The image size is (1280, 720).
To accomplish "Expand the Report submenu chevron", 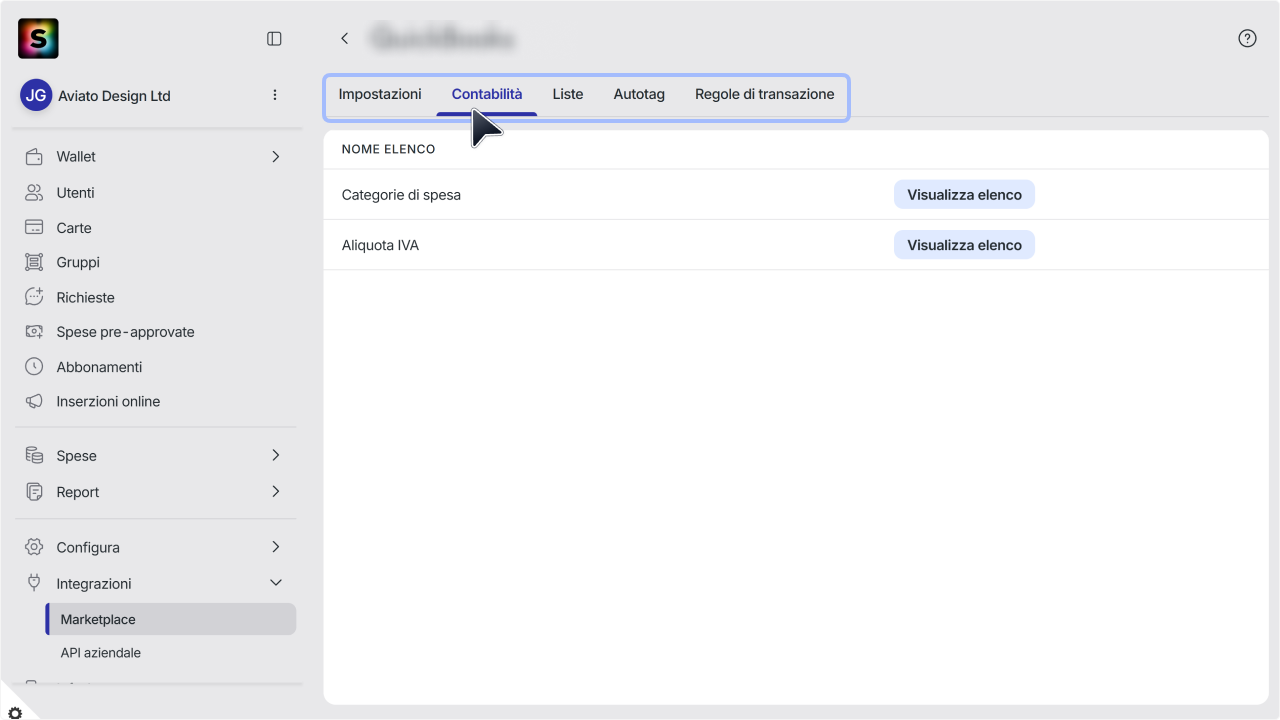I will click(276, 491).
